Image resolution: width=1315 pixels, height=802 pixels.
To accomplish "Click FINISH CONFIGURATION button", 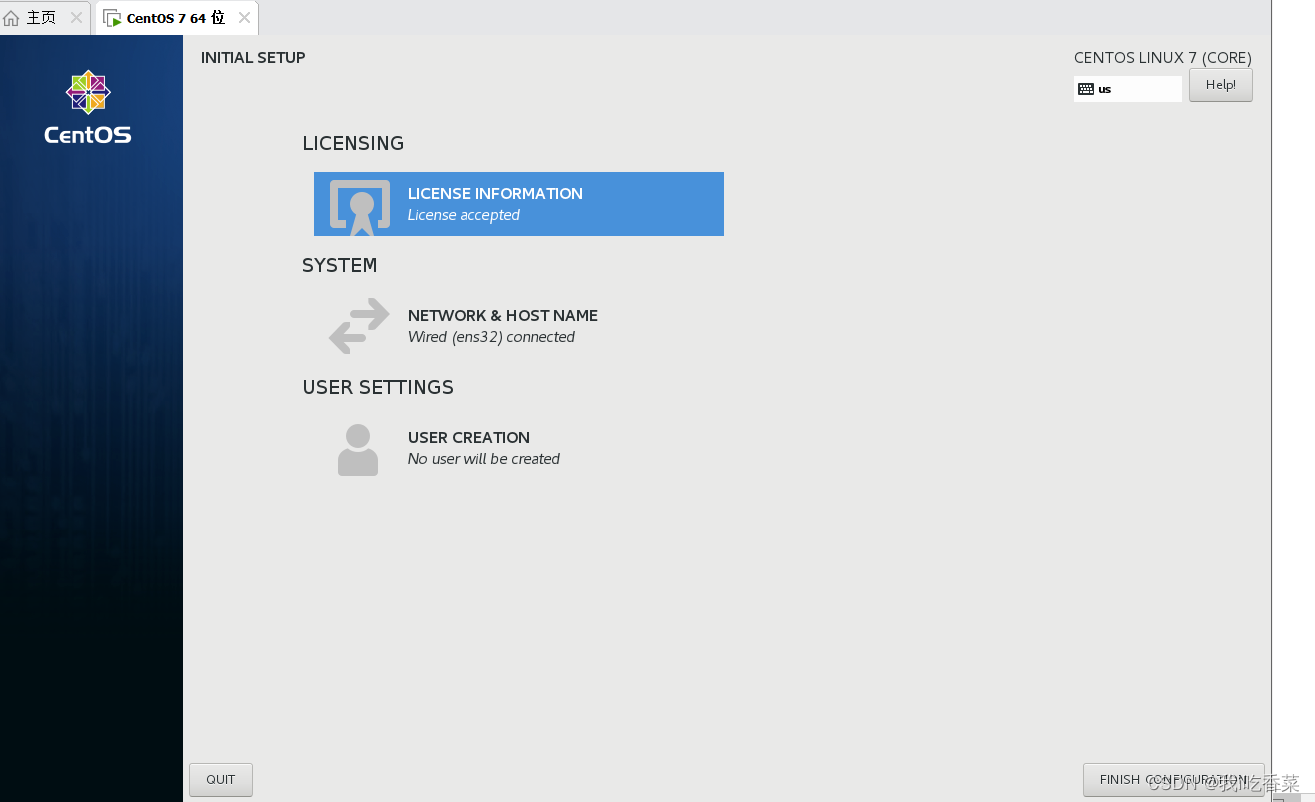I will click(1173, 780).
